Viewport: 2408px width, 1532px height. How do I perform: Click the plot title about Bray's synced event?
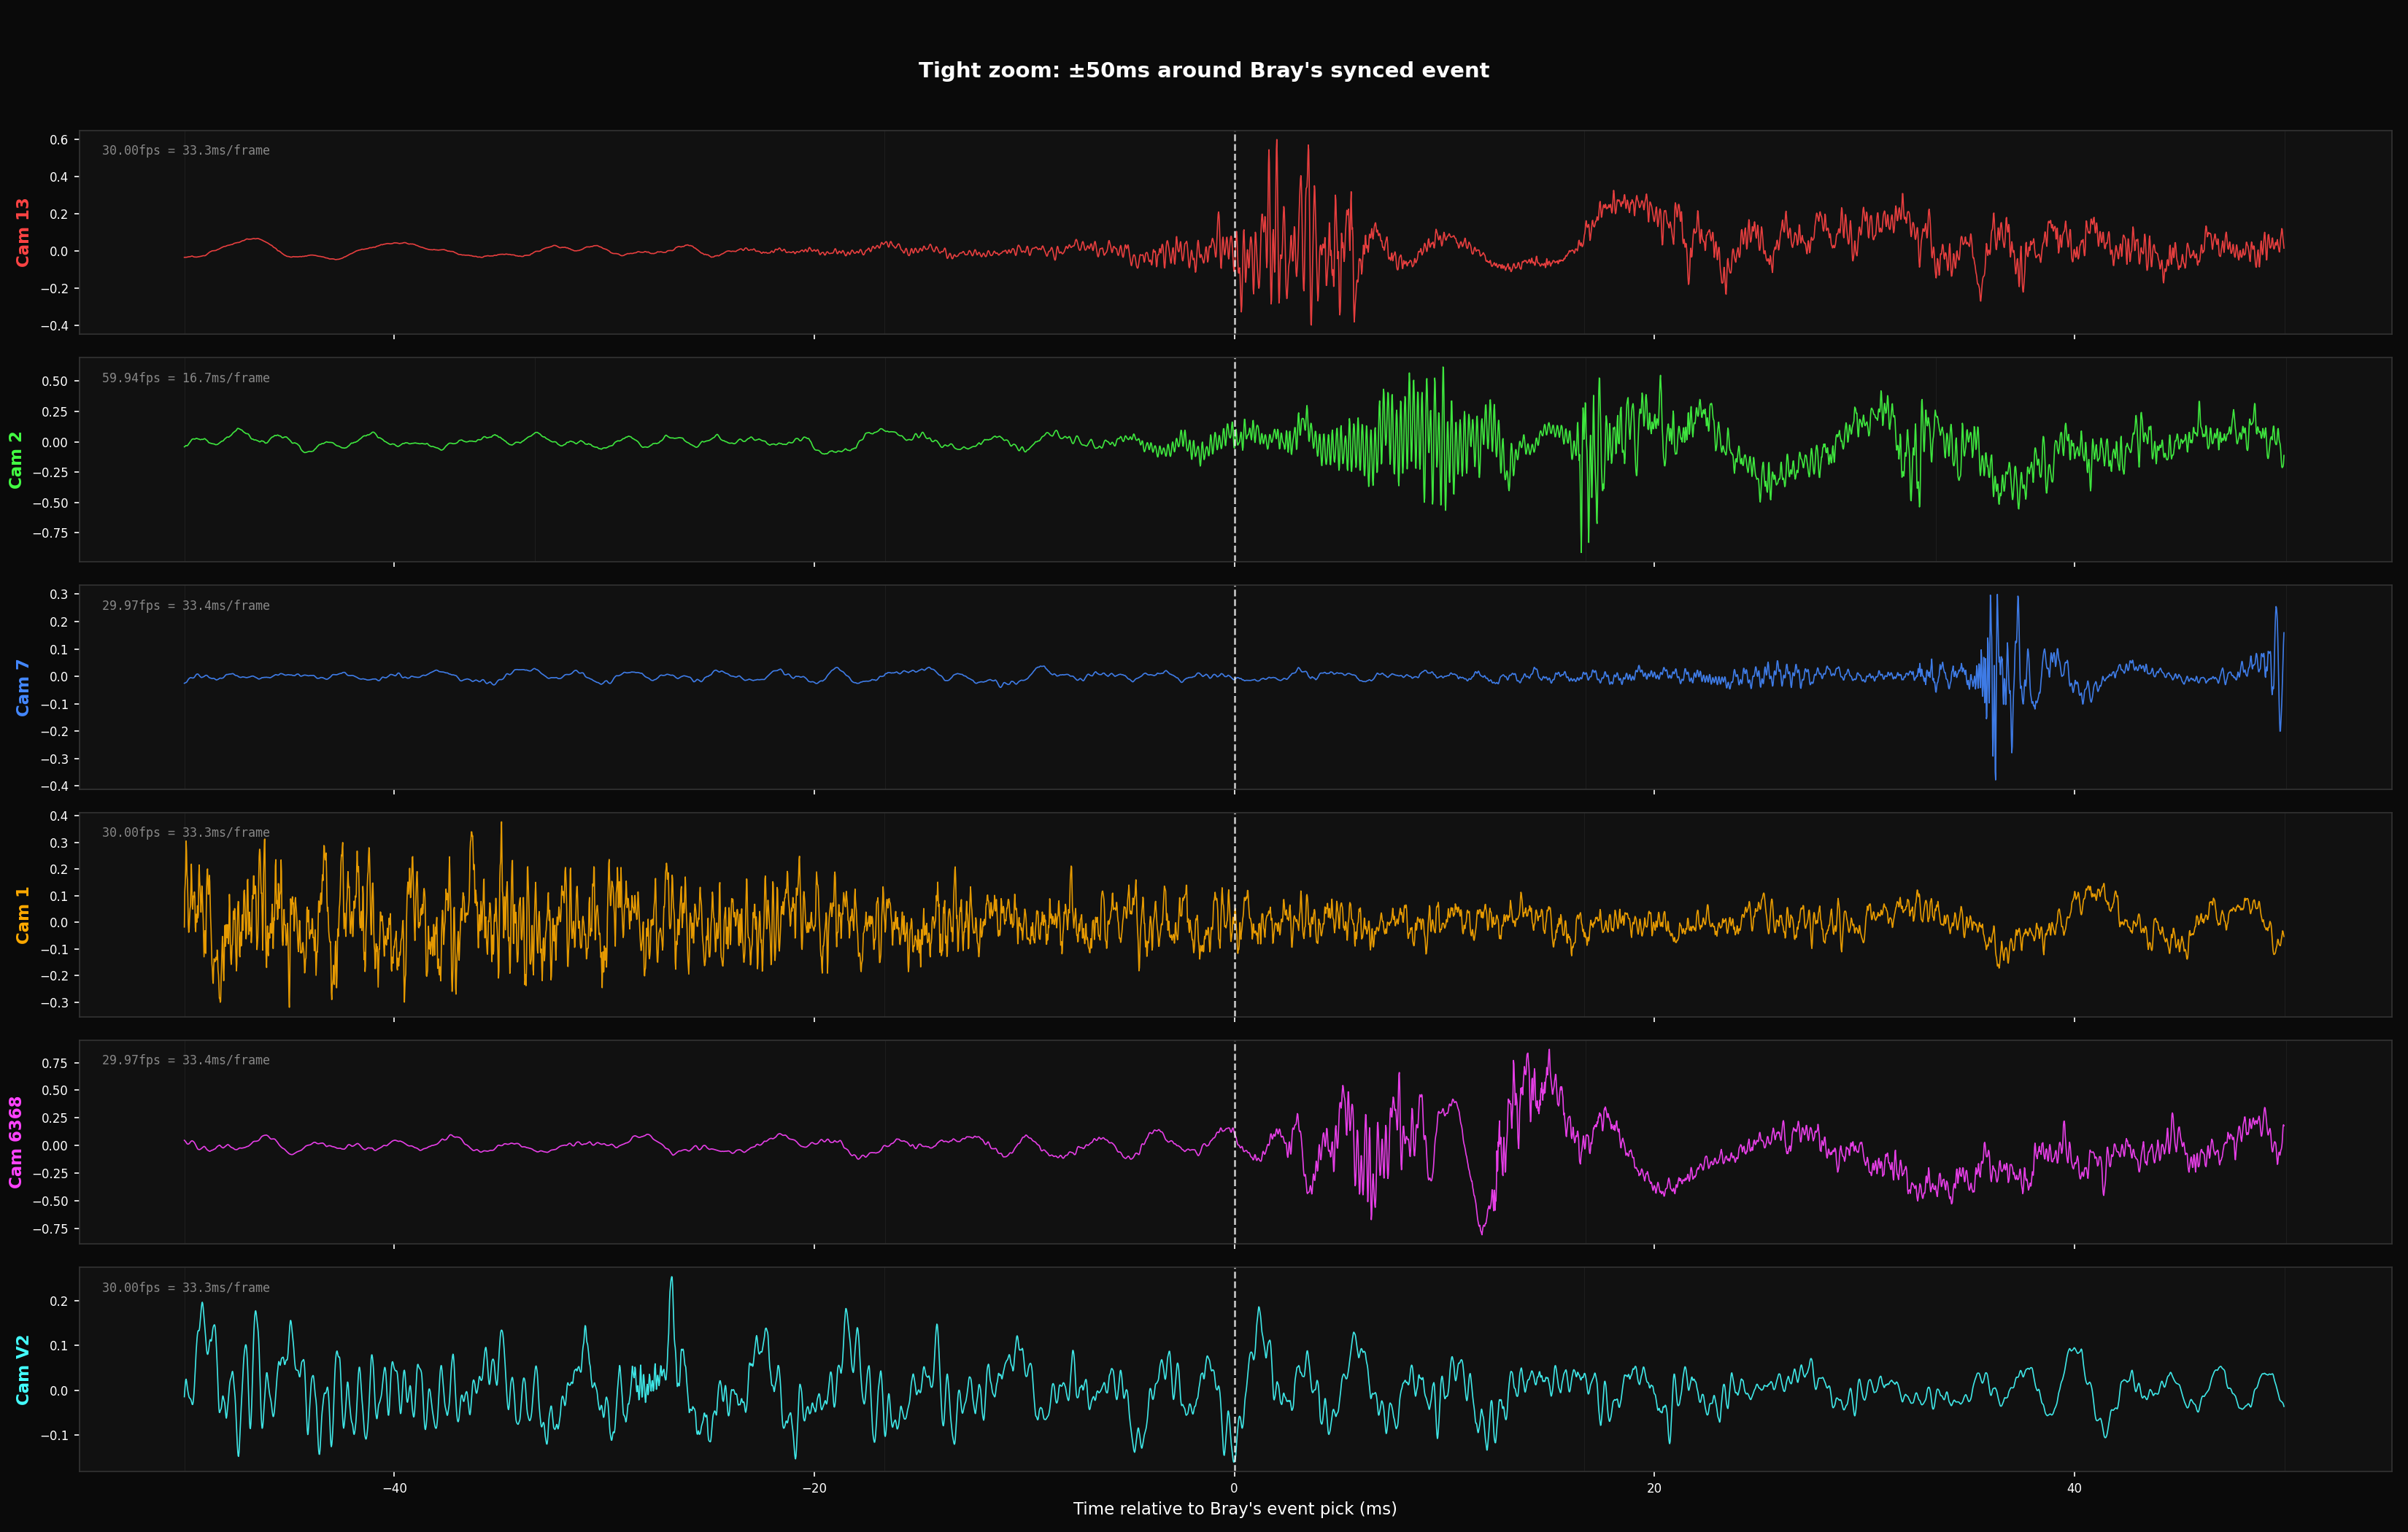[x=1203, y=70]
